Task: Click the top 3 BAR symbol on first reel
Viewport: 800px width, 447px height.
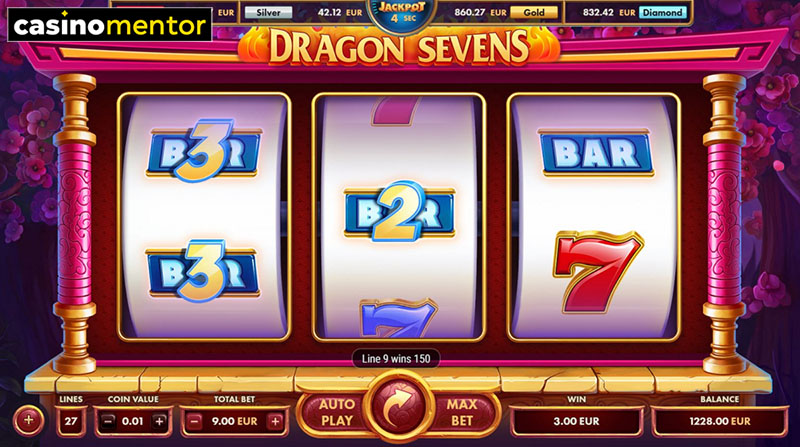Action: pos(204,151)
